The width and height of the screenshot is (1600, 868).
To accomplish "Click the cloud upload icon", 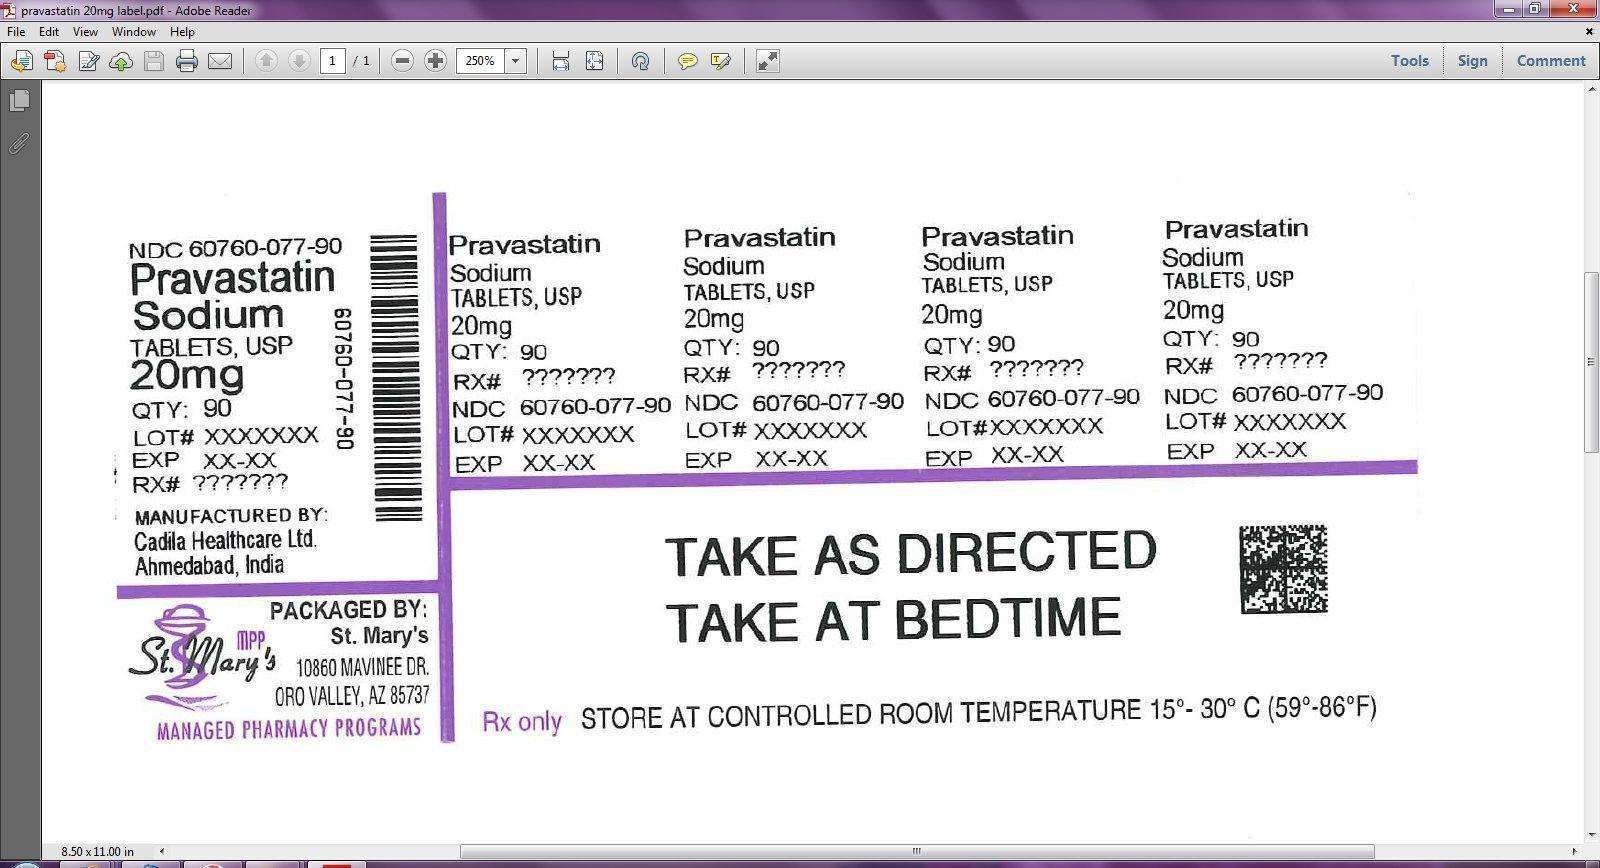I will click(x=121, y=61).
